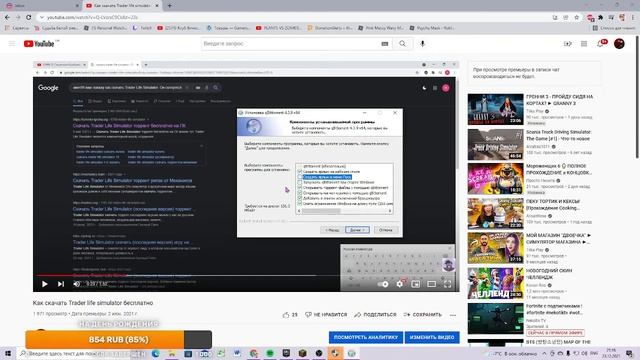Reload the page
640x360 pixels.
click(x=29, y=17)
